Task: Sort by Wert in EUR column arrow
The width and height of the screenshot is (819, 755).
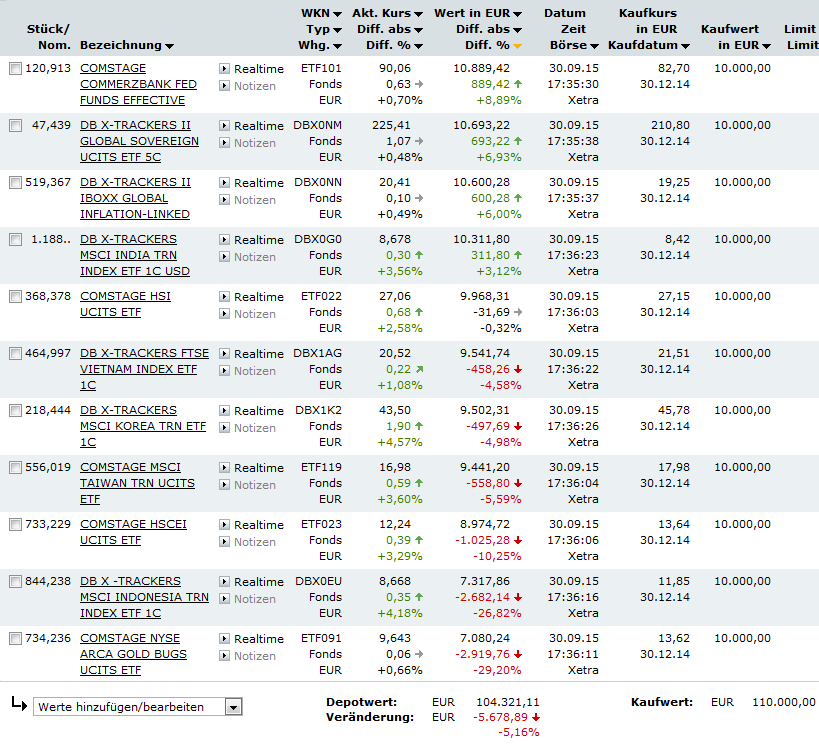Action: (x=517, y=14)
